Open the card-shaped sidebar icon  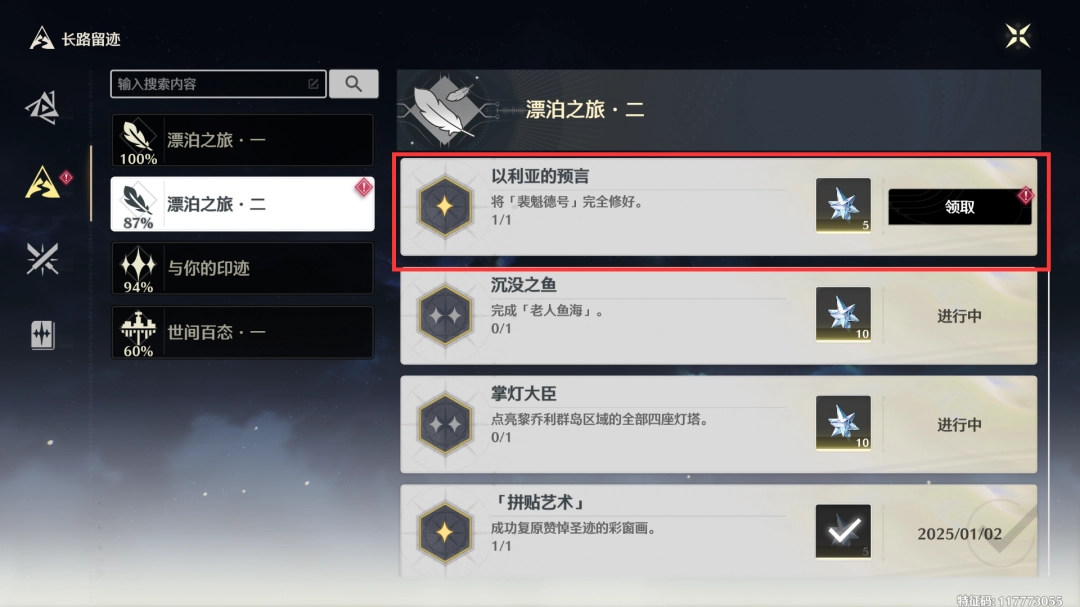coord(43,336)
